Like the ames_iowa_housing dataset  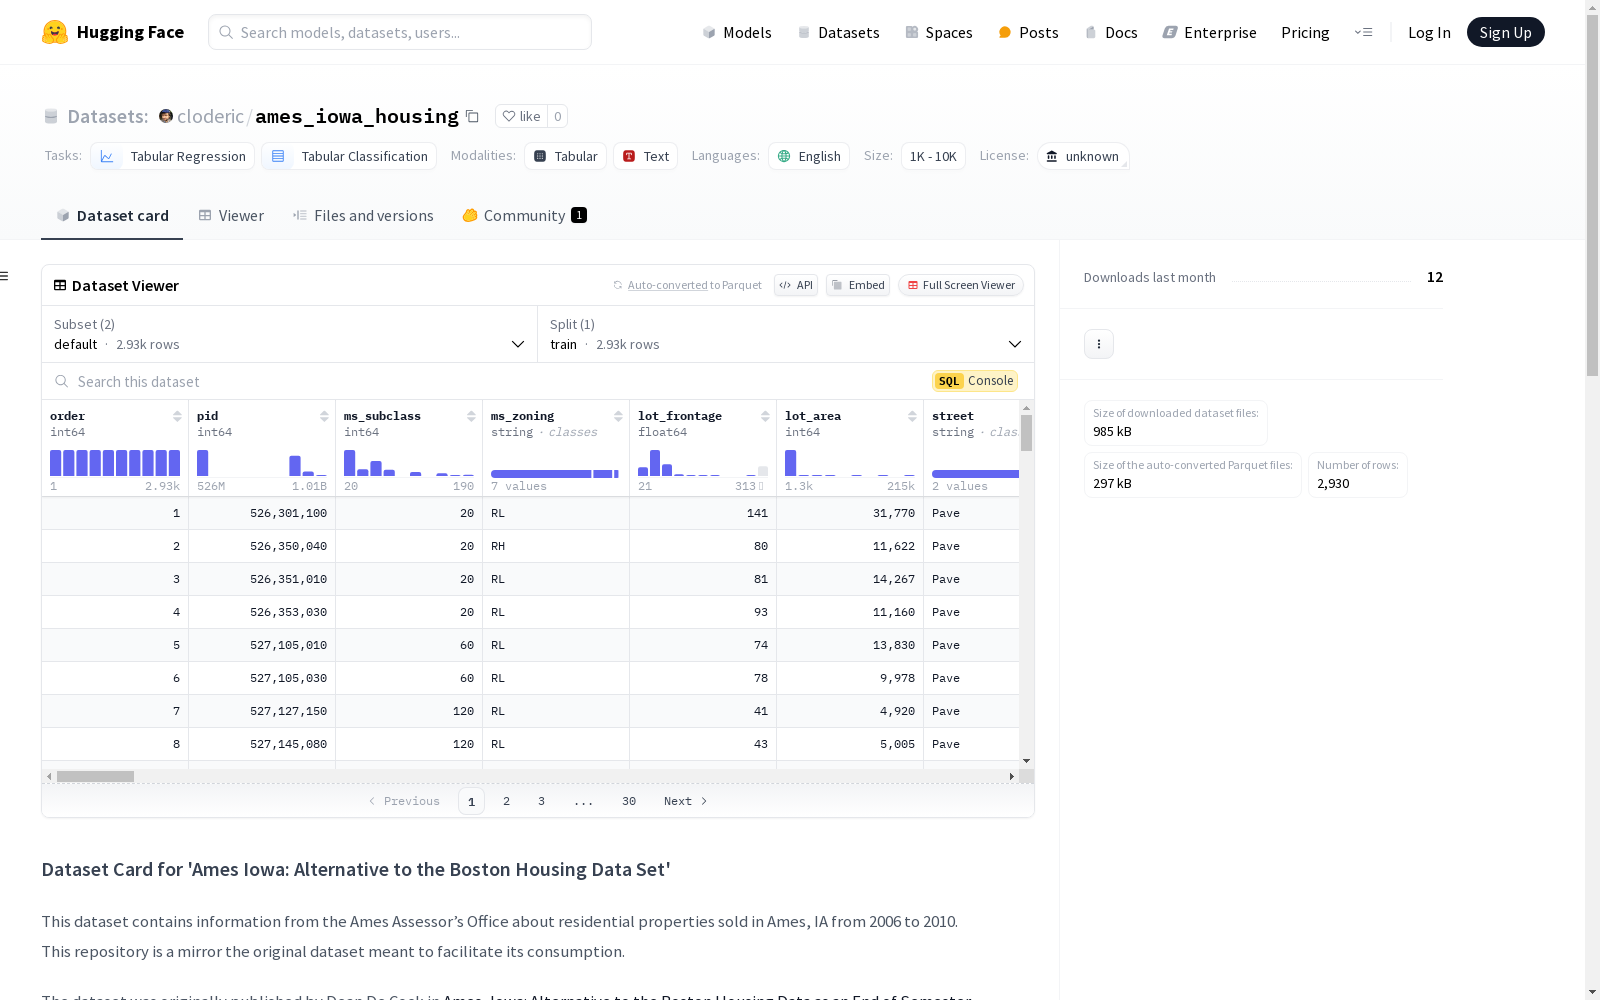pyautogui.click(x=521, y=116)
